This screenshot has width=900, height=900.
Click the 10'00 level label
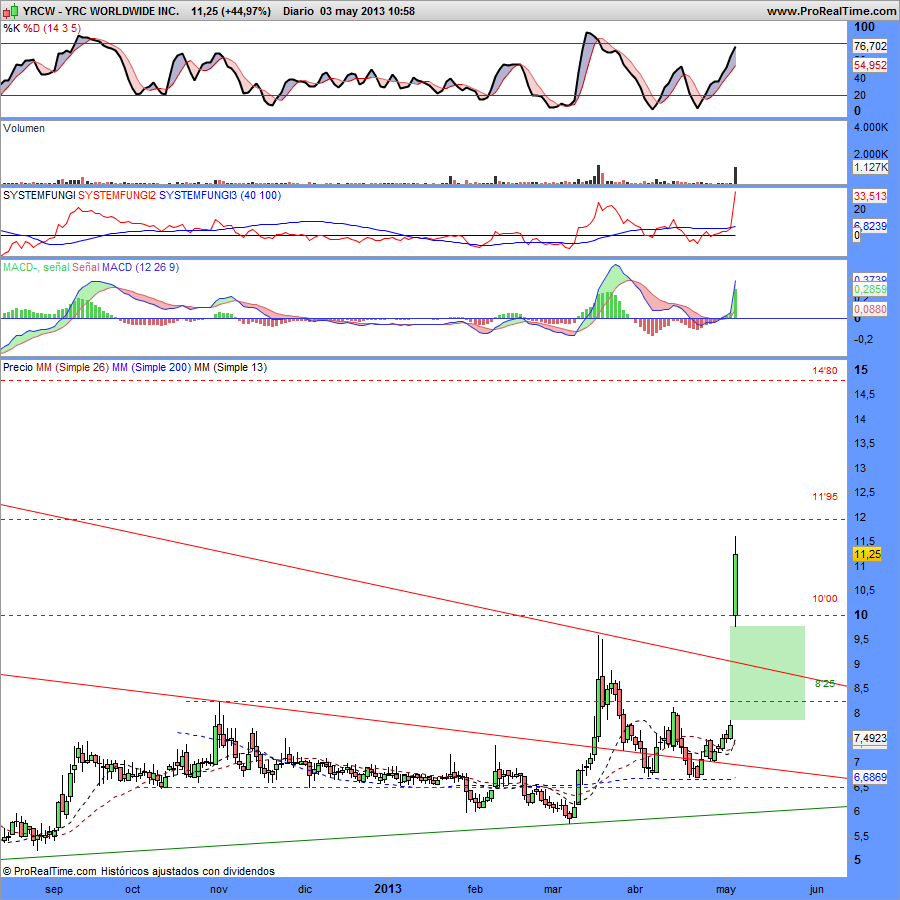[x=825, y=599]
